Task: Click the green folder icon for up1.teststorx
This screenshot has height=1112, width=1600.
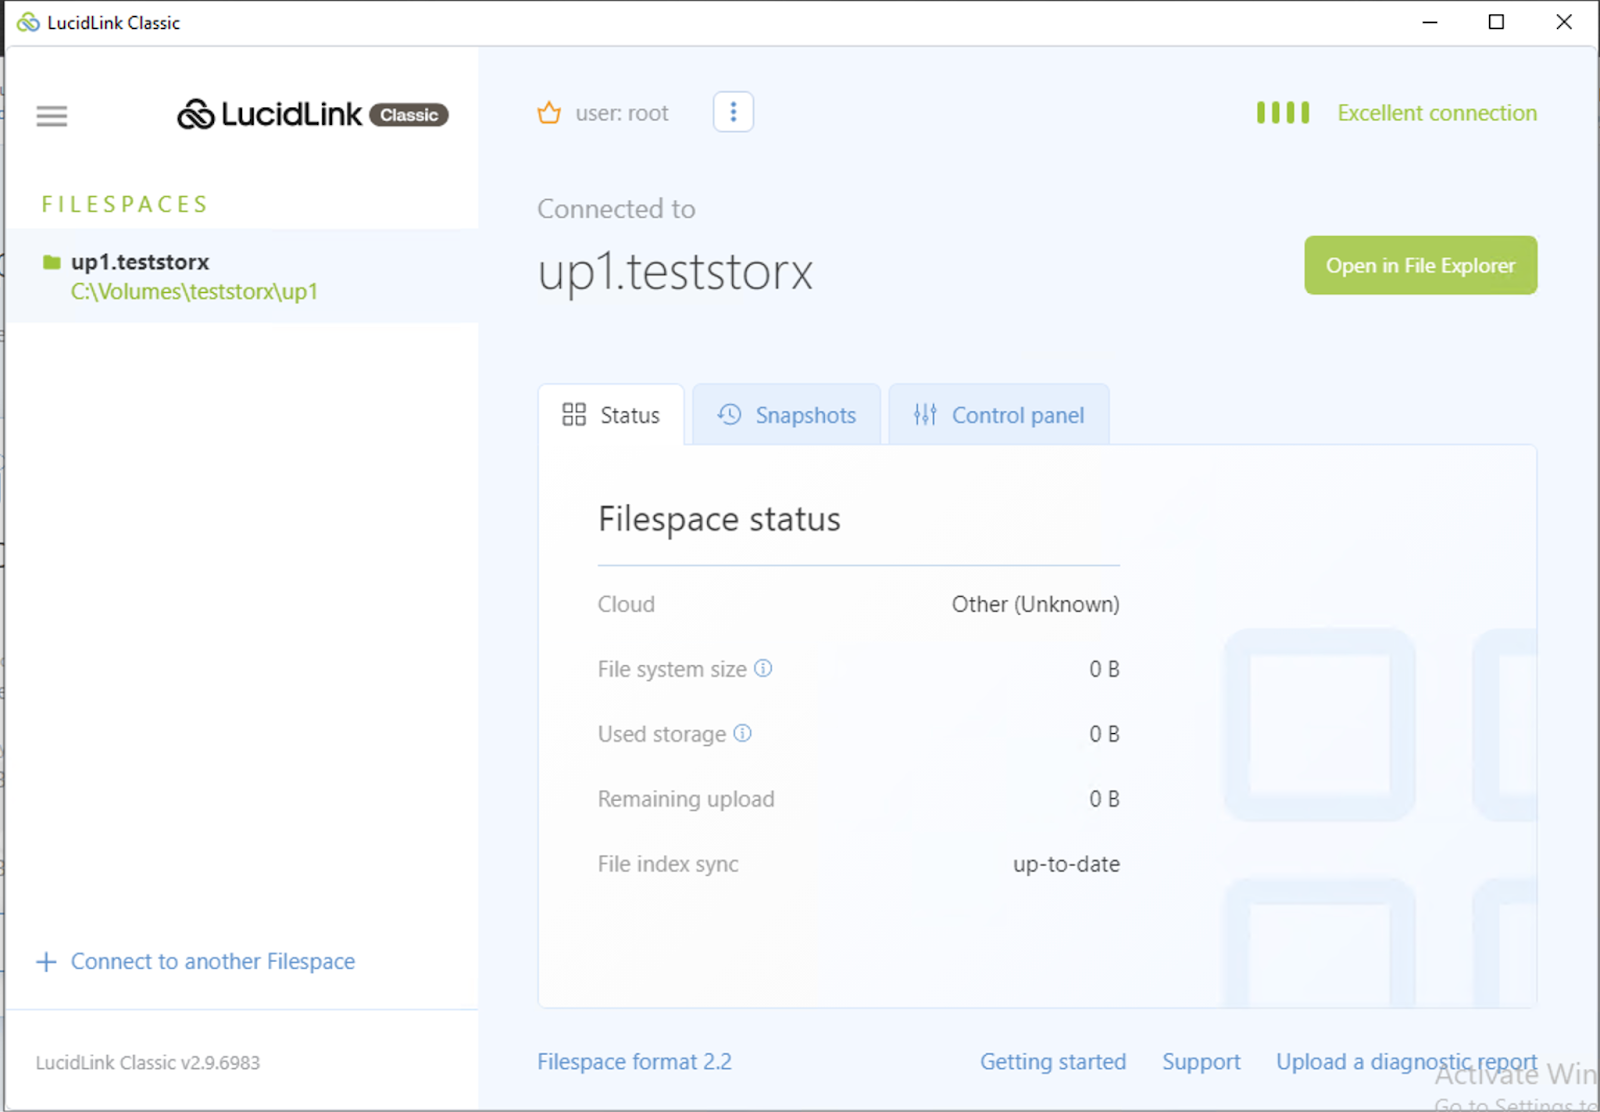Action: [x=52, y=262]
